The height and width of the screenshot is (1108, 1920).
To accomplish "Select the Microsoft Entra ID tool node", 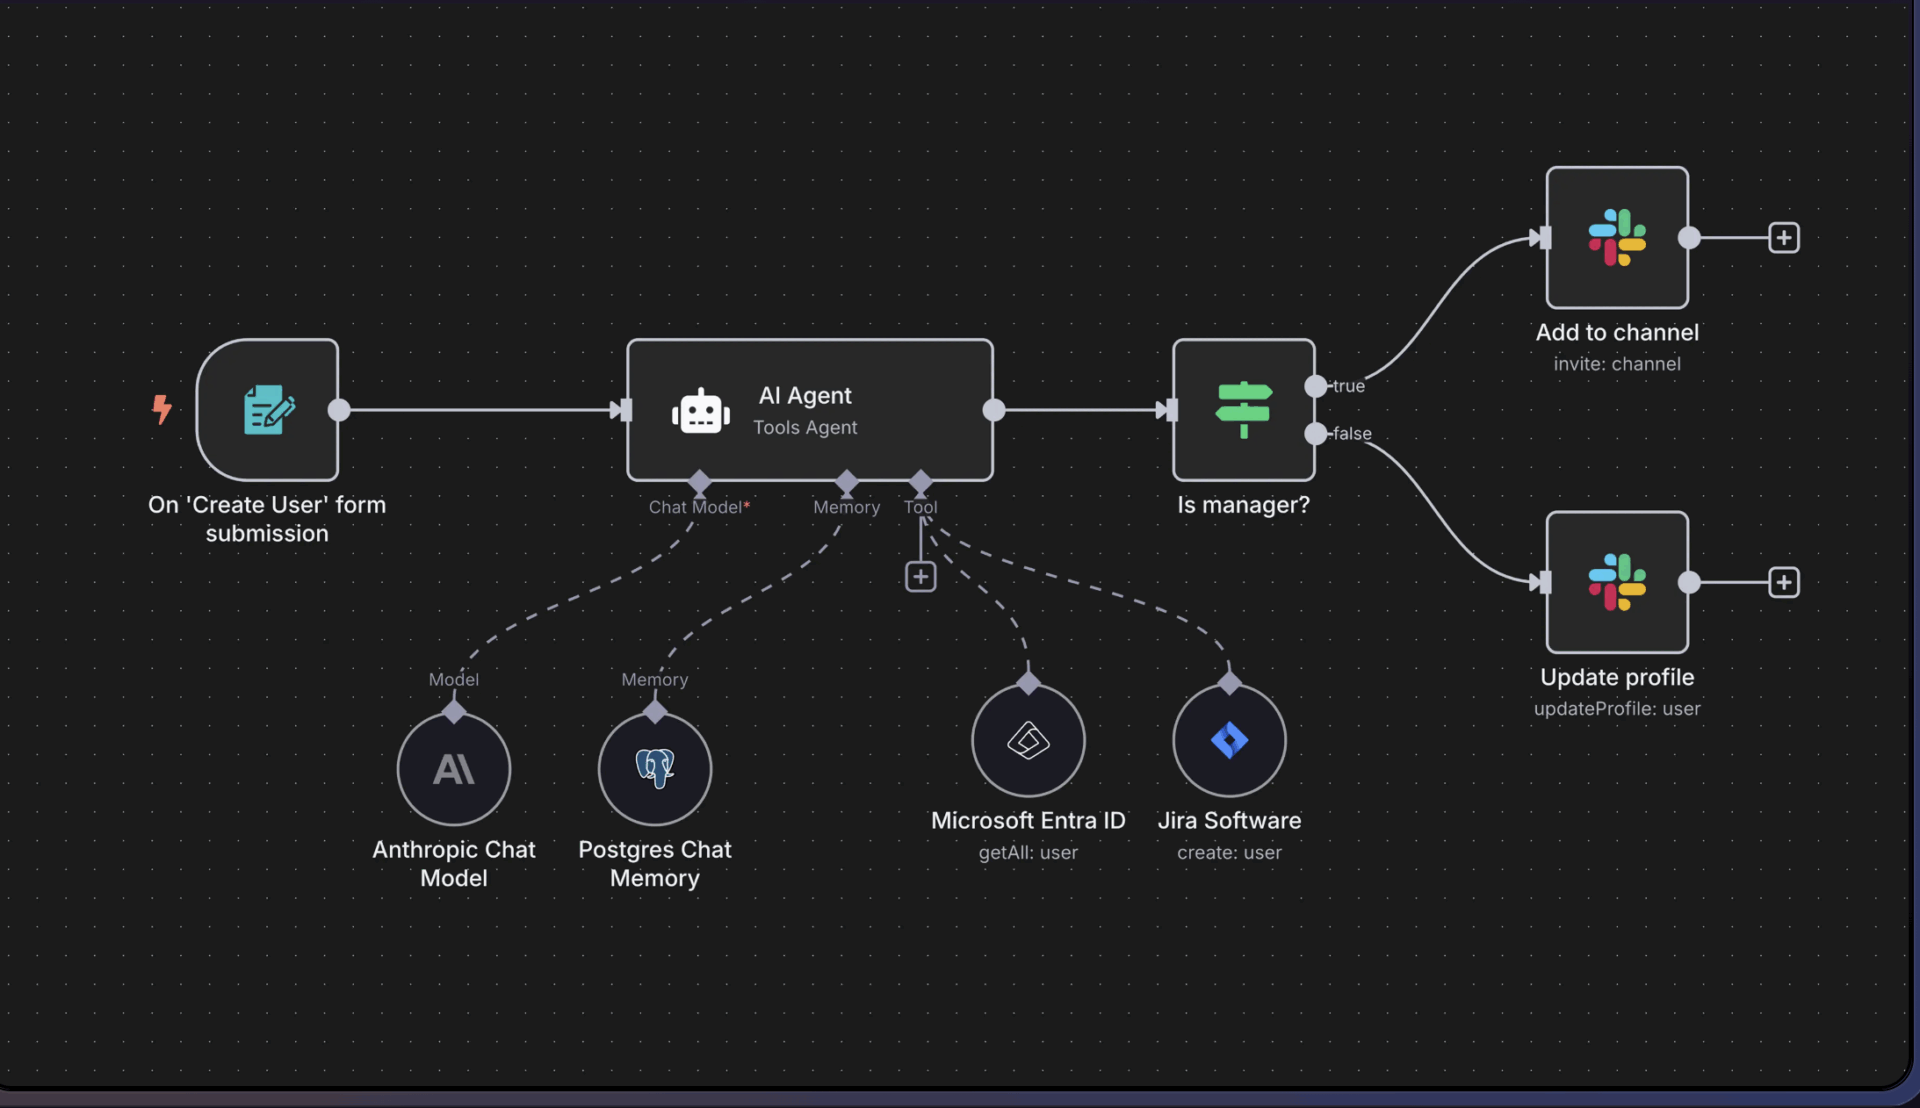I will 1028,741.
